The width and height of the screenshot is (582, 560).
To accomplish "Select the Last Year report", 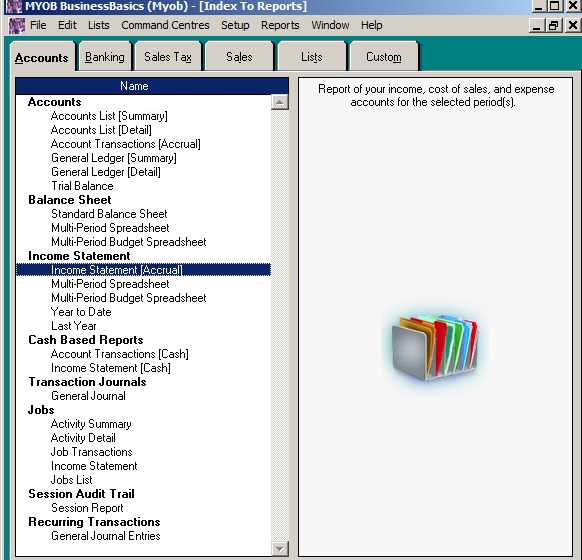I will pyautogui.click(x=73, y=326).
